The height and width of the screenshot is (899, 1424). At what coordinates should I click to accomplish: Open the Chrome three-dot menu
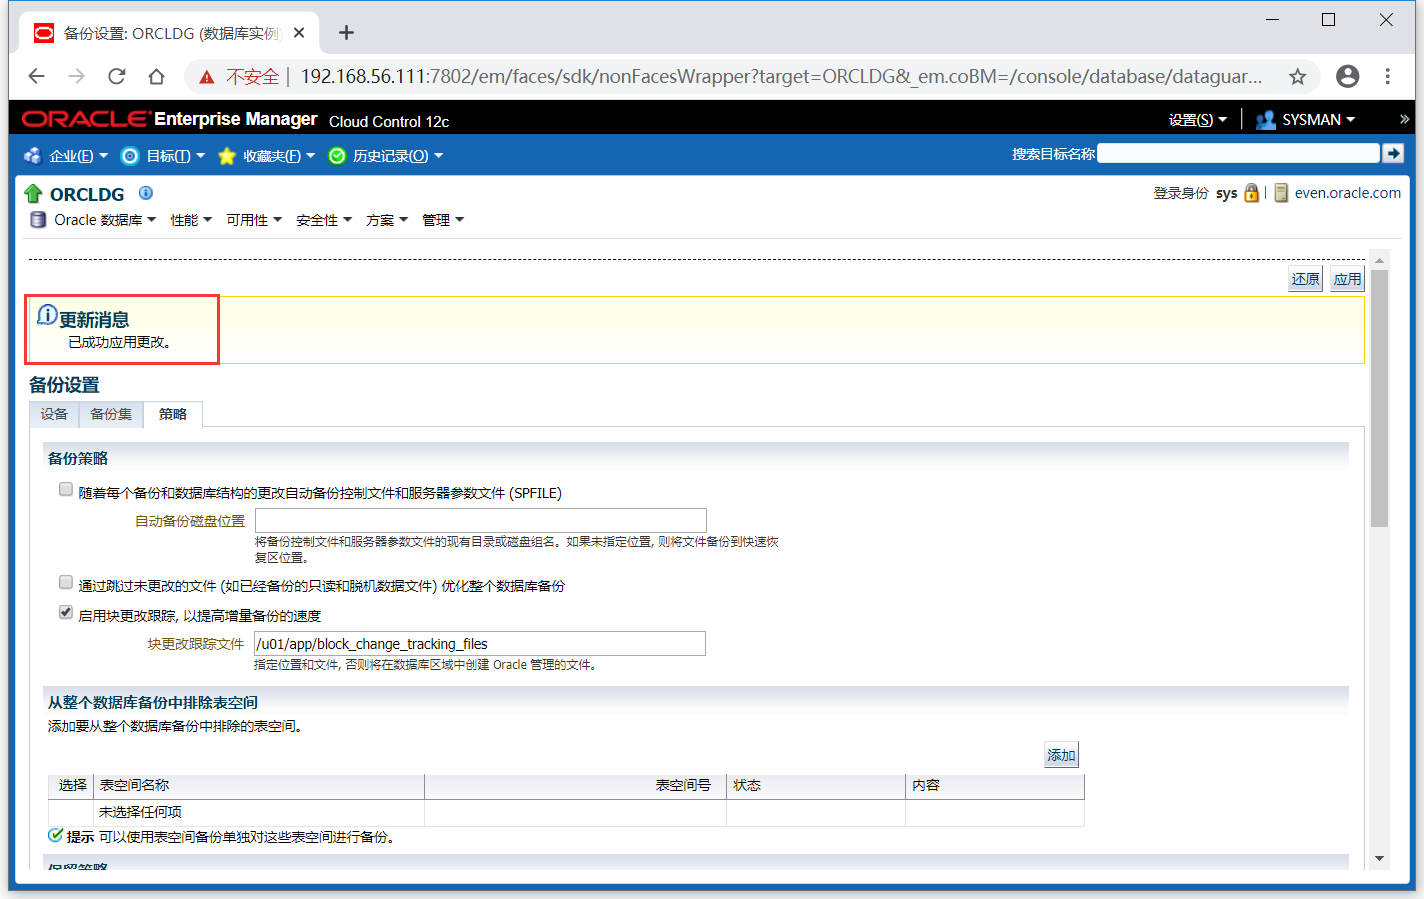tap(1388, 77)
